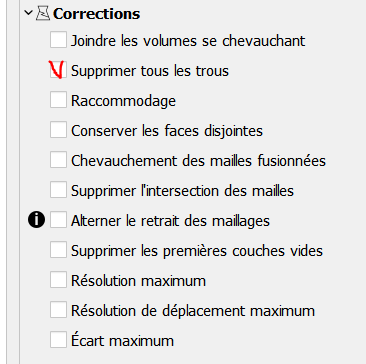
Task: Select the Raccommodage setting label
Action: coord(123,101)
